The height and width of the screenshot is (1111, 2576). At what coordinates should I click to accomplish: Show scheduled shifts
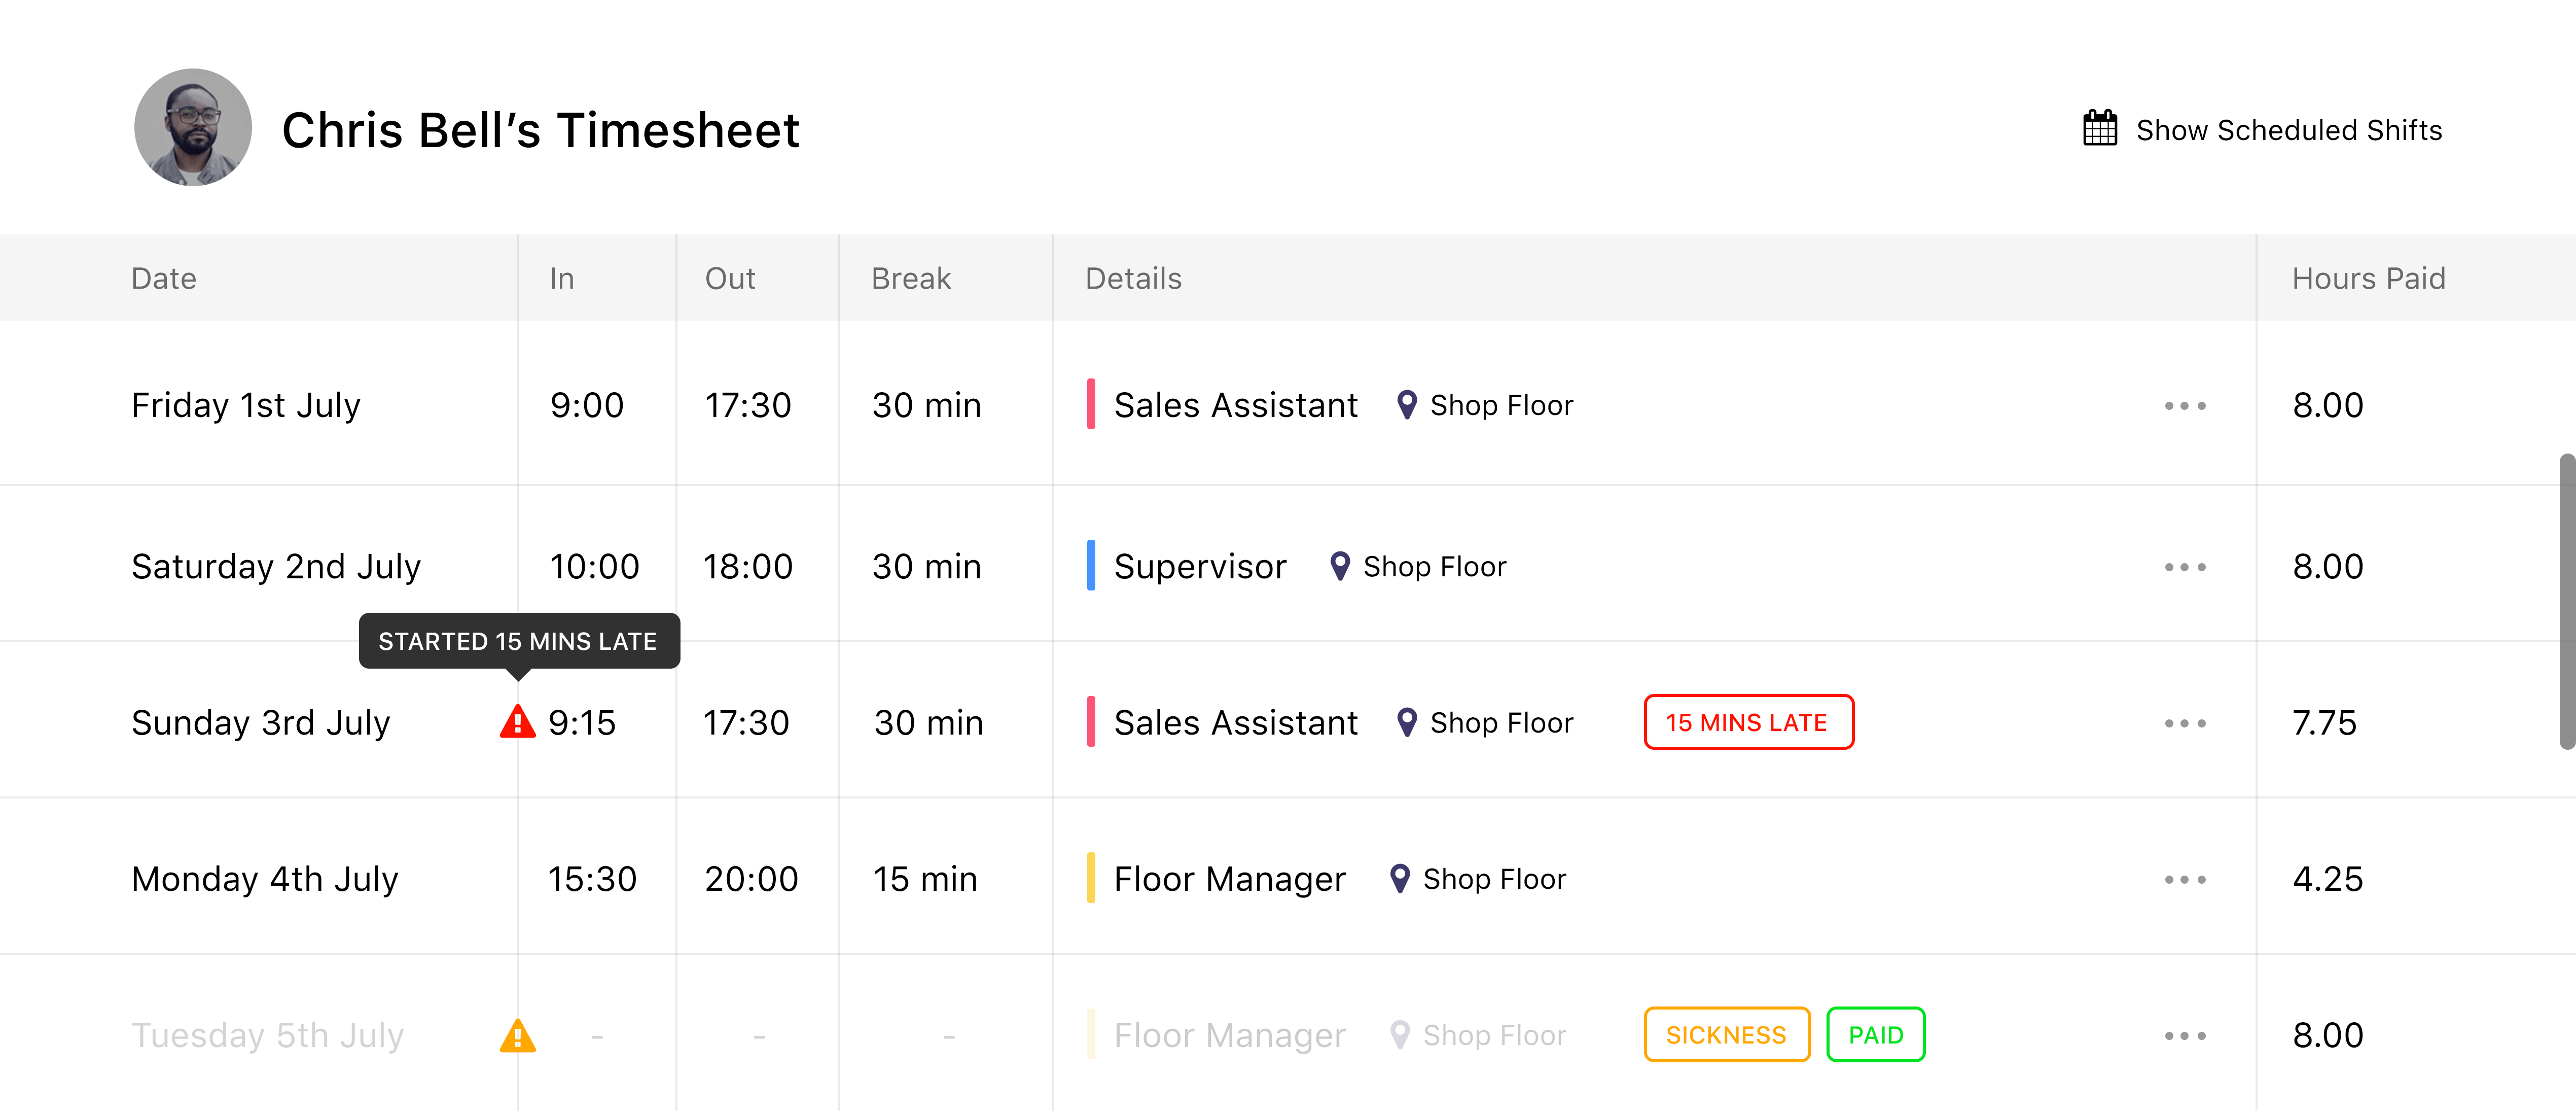(2288, 130)
